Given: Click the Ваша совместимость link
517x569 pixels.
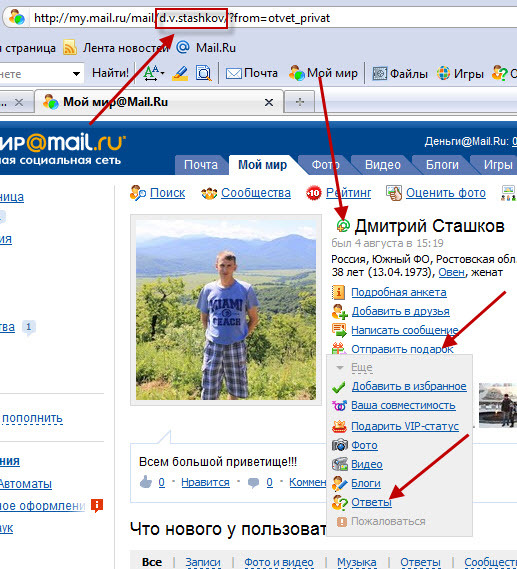Looking at the screenshot, I should click(x=403, y=405).
